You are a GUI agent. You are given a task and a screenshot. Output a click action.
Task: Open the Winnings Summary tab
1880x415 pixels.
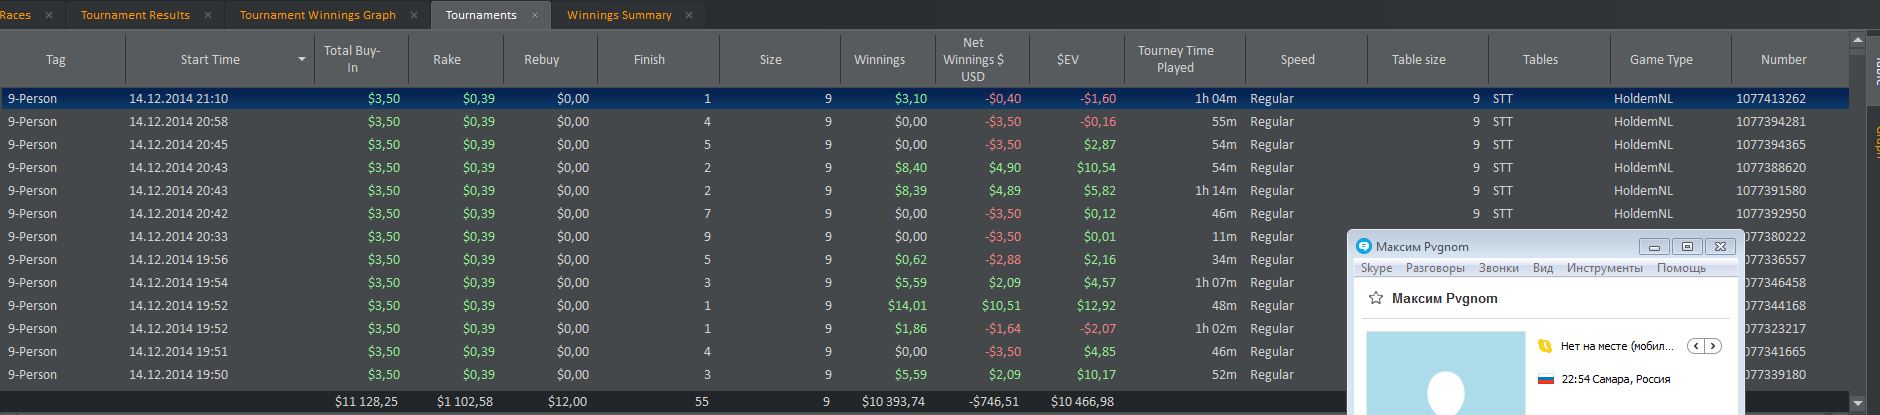coord(619,15)
